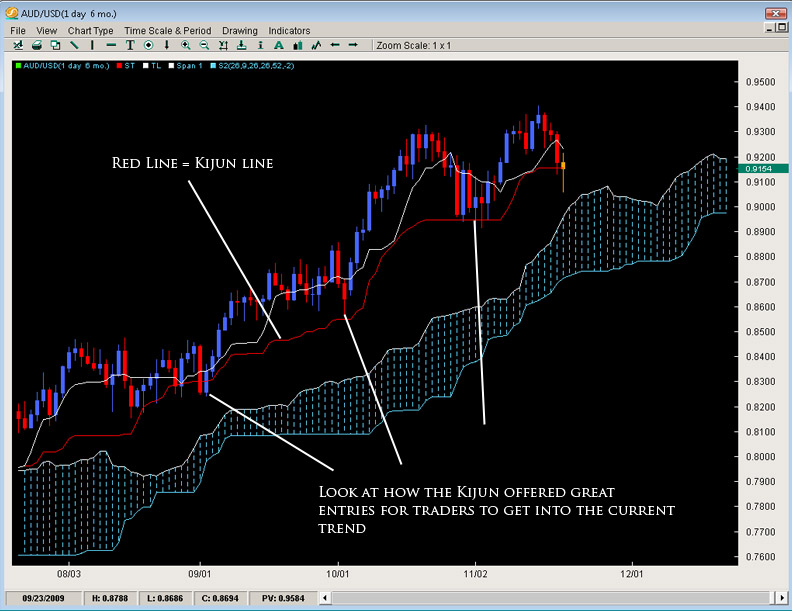Viewport: 792px width, 612px height.
Task: Select the horizontal line drawing tool
Action: 111,45
